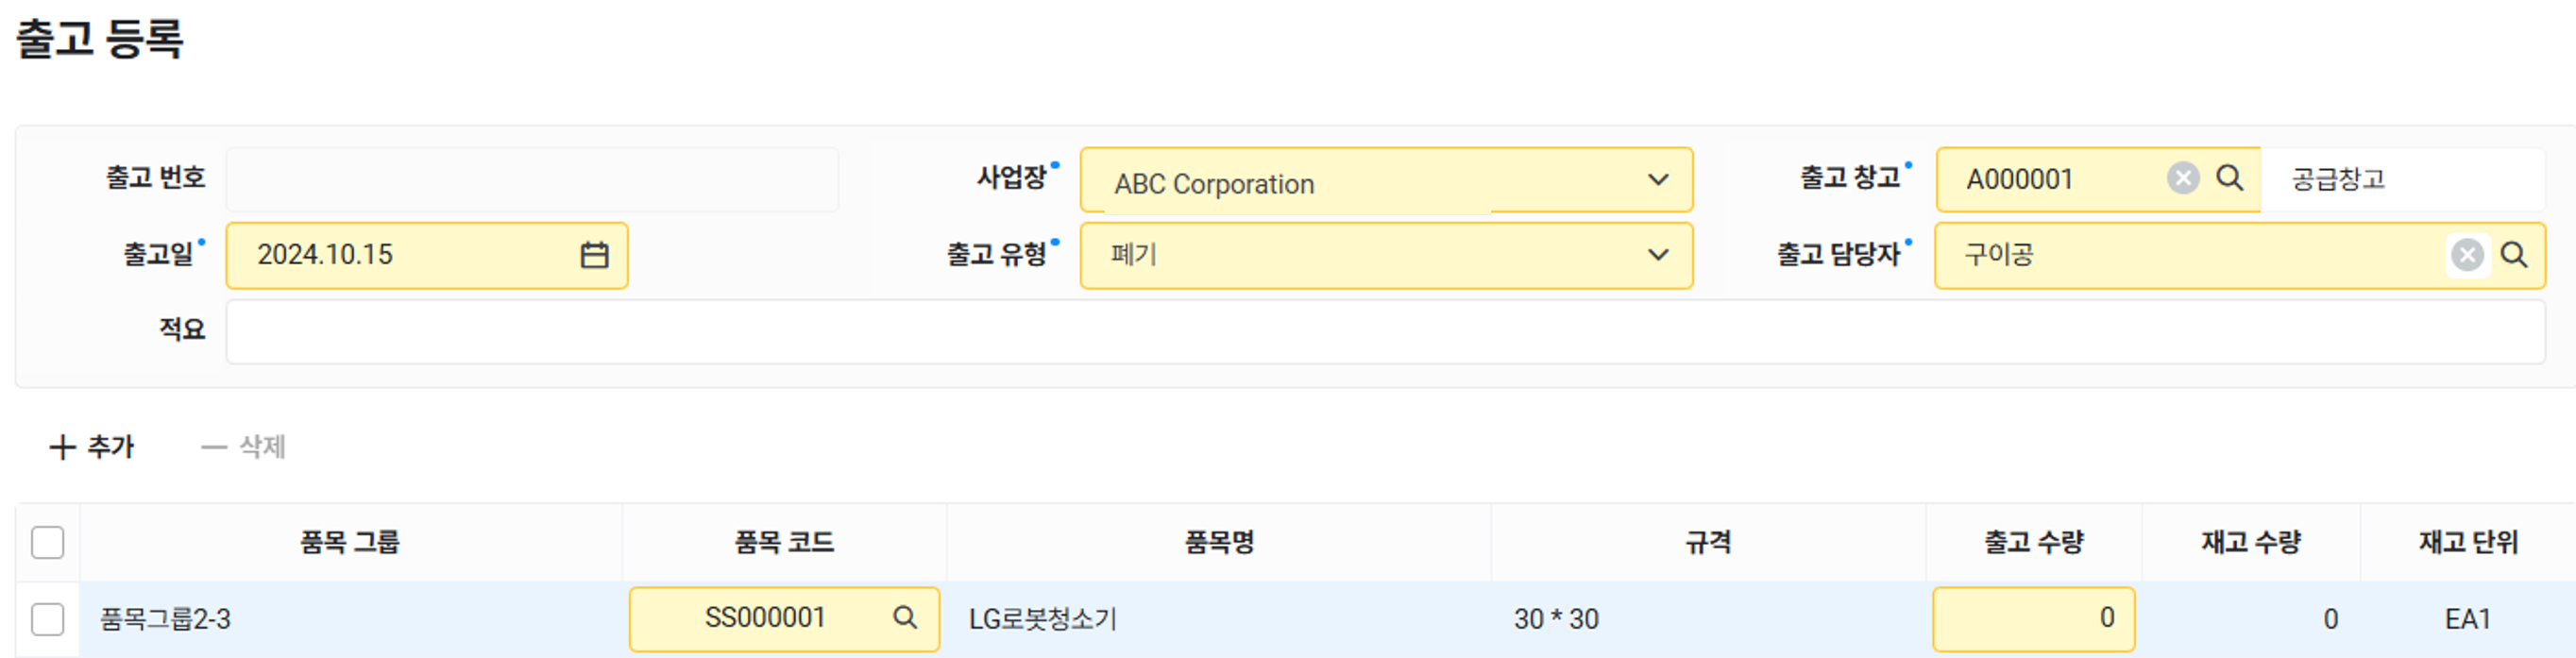The height and width of the screenshot is (658, 2576).
Task: Click the 출고 수량 column header
Action: 2033,543
